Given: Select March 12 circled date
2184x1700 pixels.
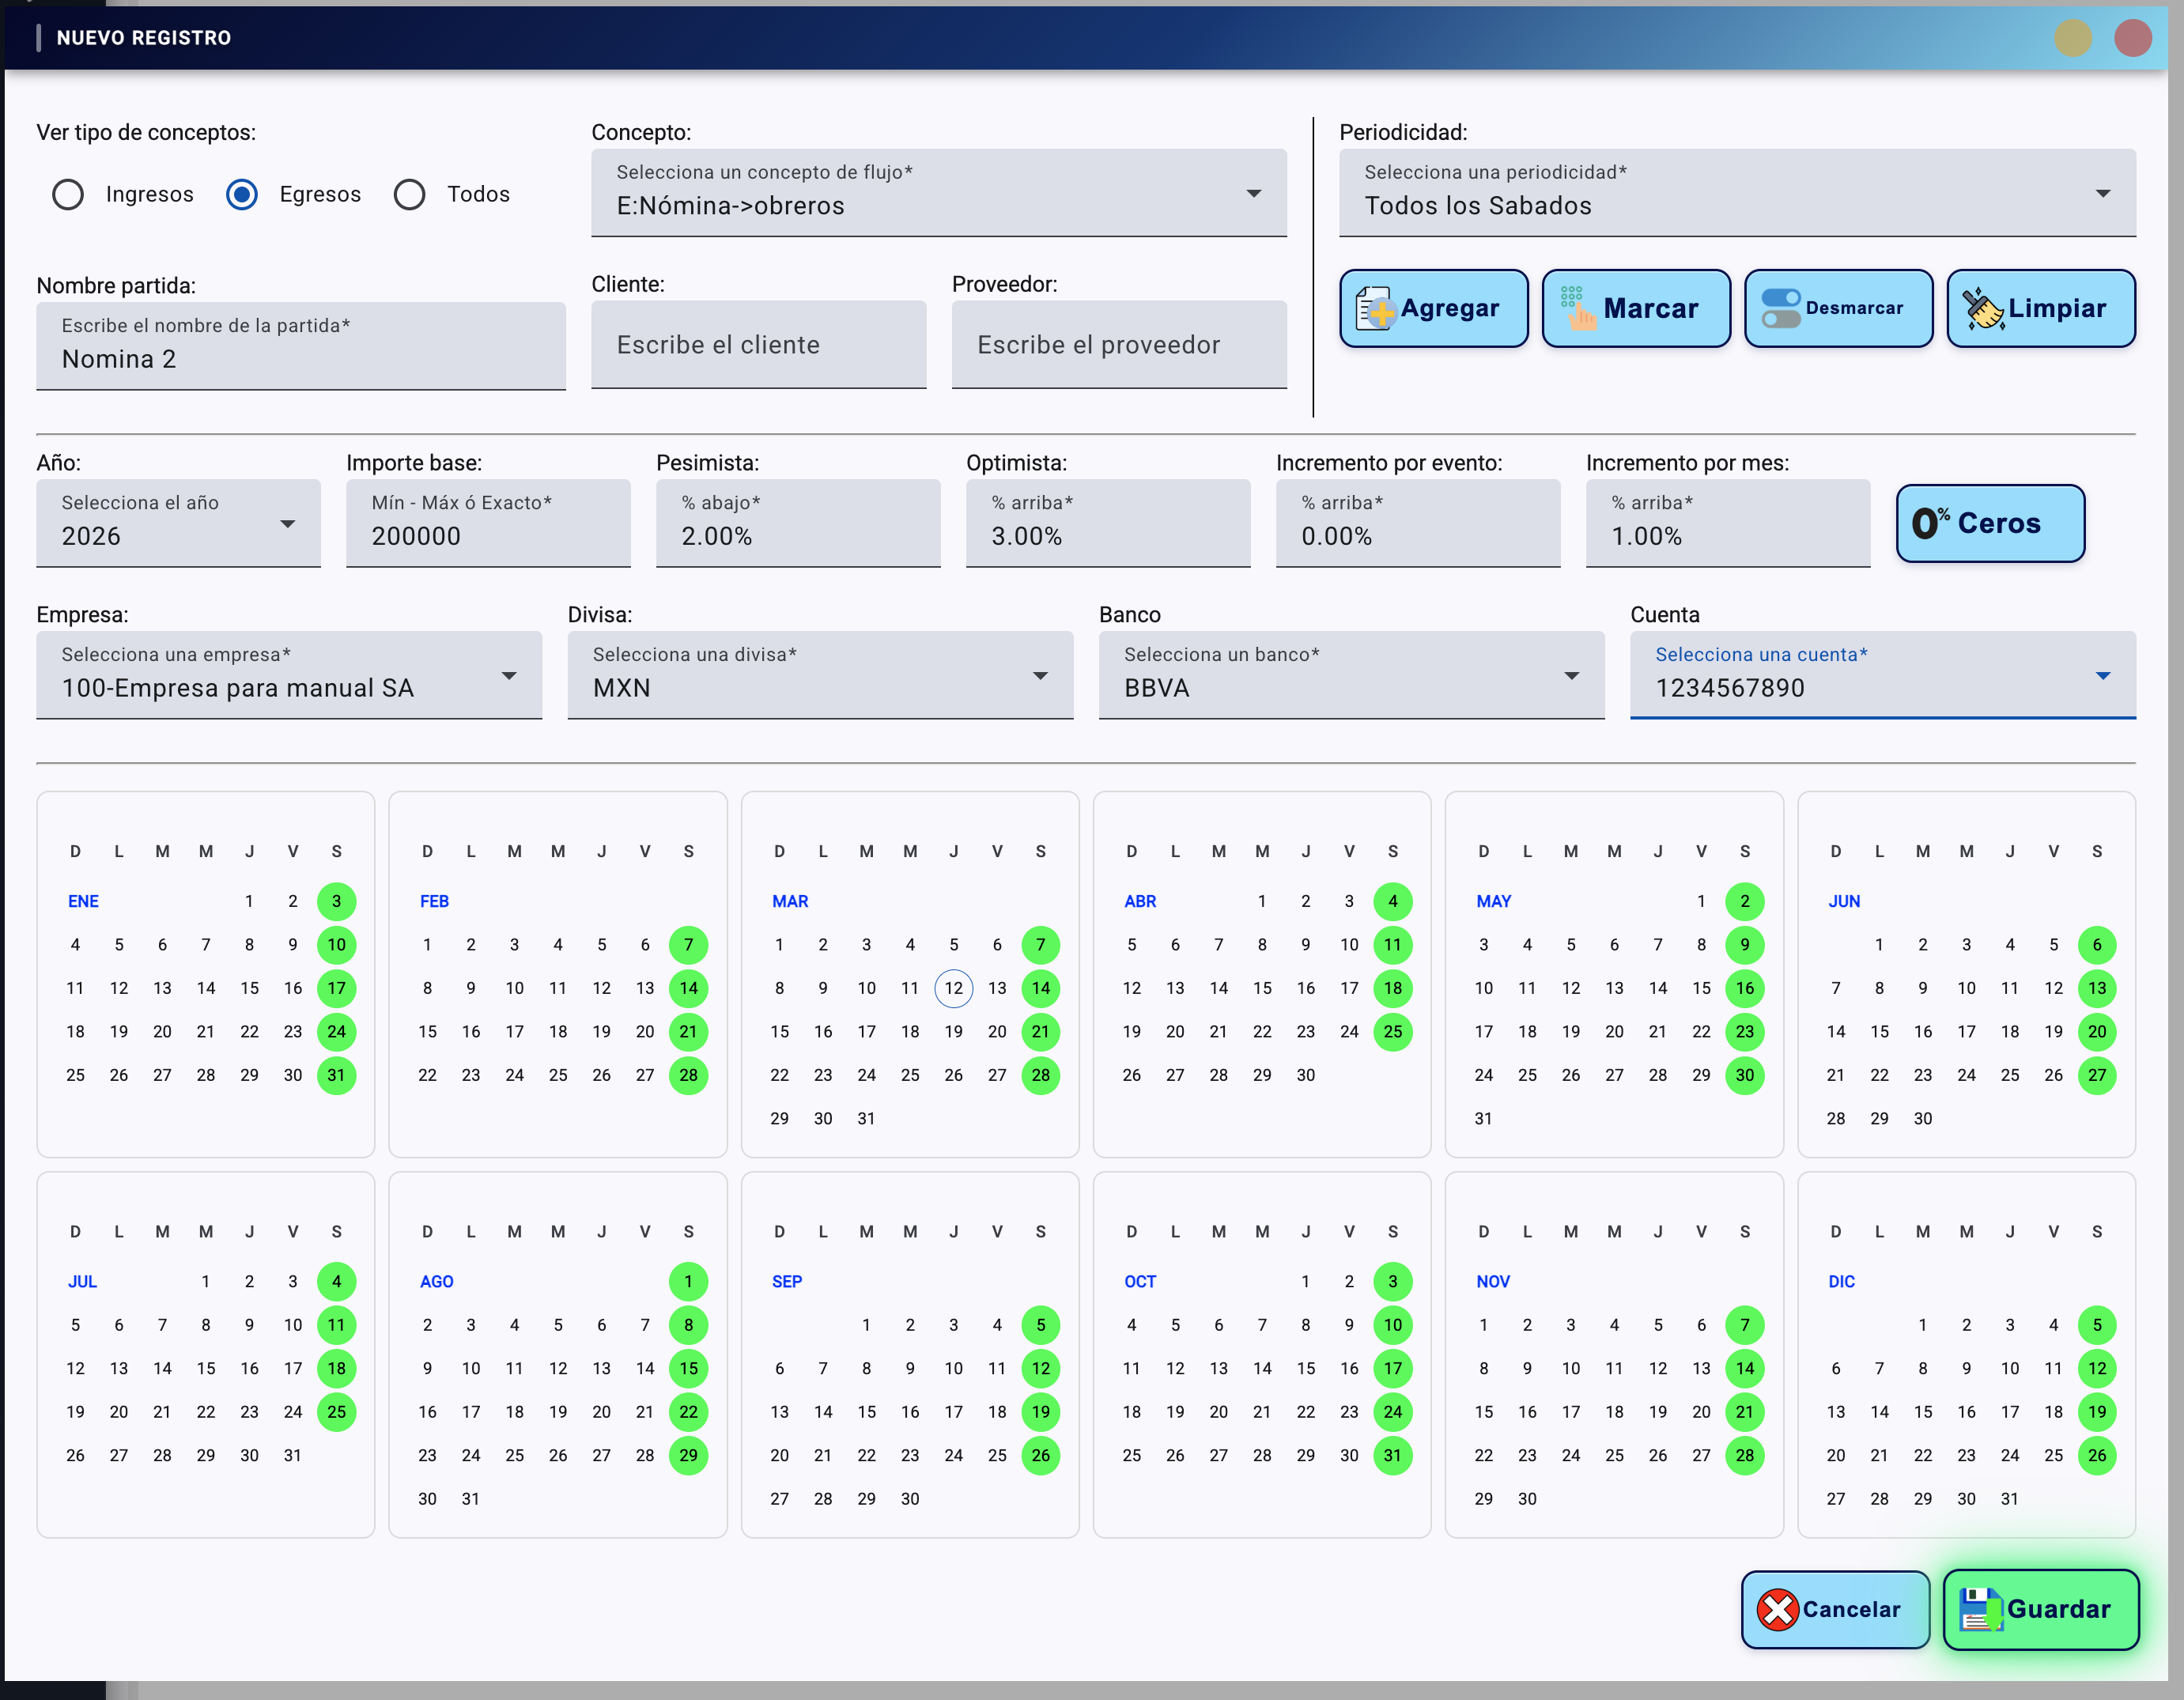Looking at the screenshot, I should (x=953, y=988).
